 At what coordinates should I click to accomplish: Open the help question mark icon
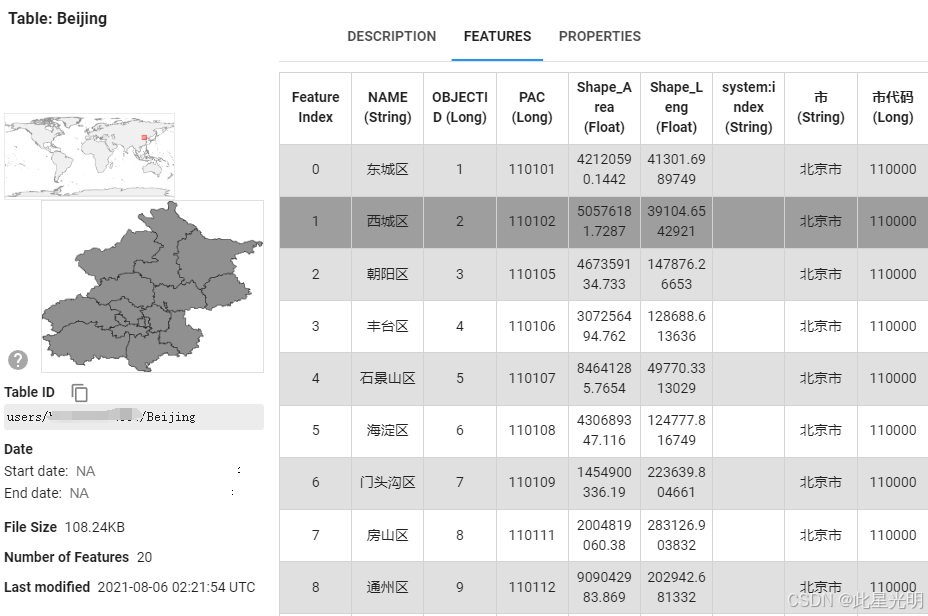pyautogui.click(x=18, y=360)
